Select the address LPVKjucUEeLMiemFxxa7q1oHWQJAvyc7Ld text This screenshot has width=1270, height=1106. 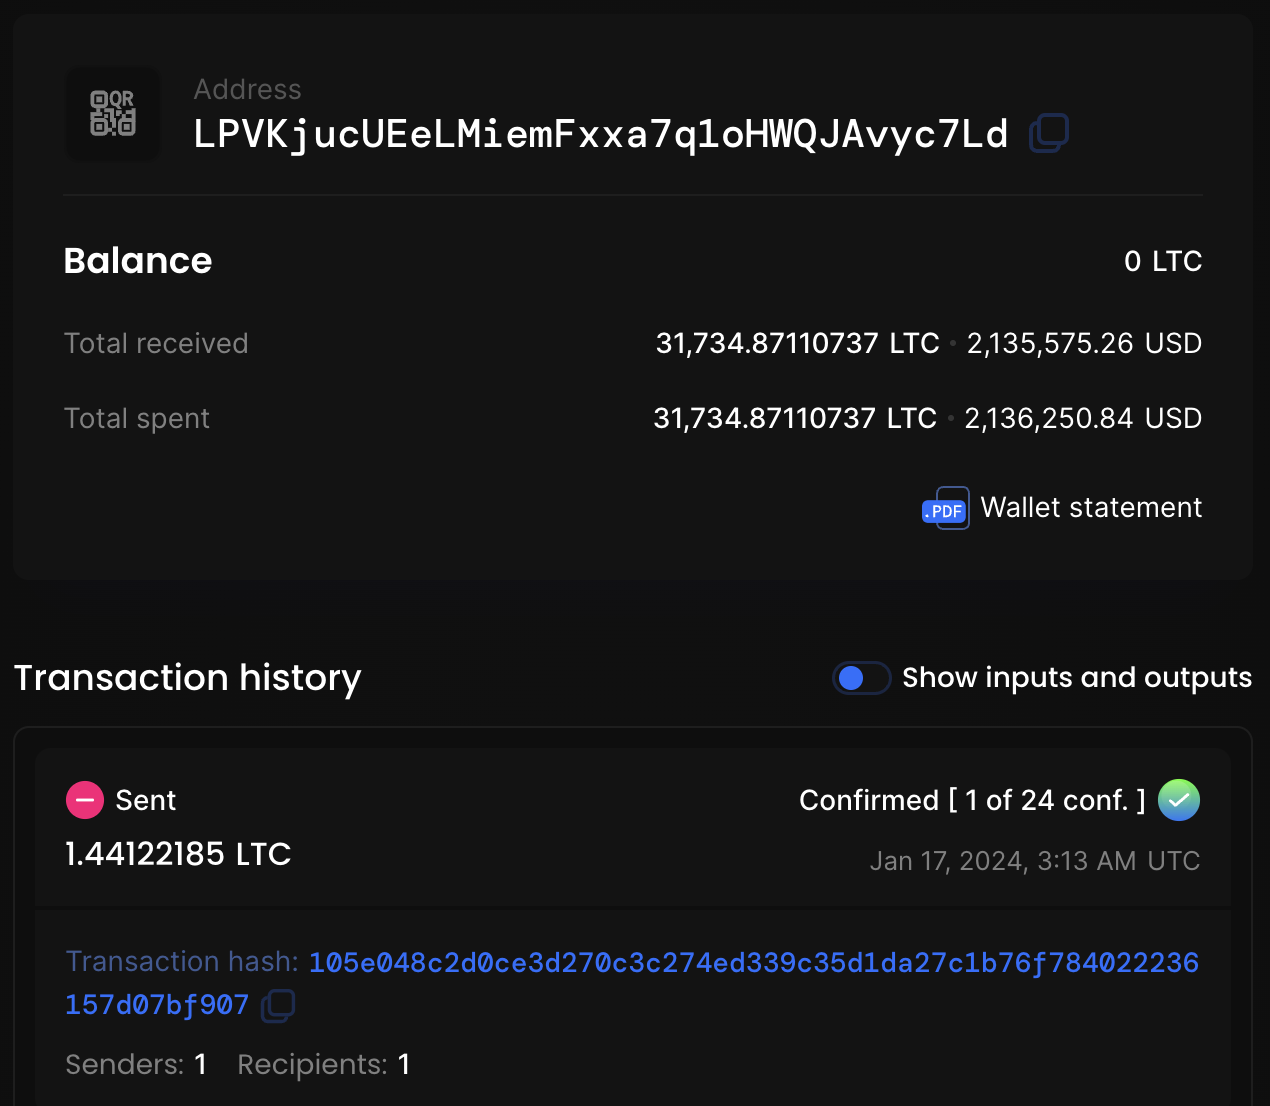click(x=601, y=134)
